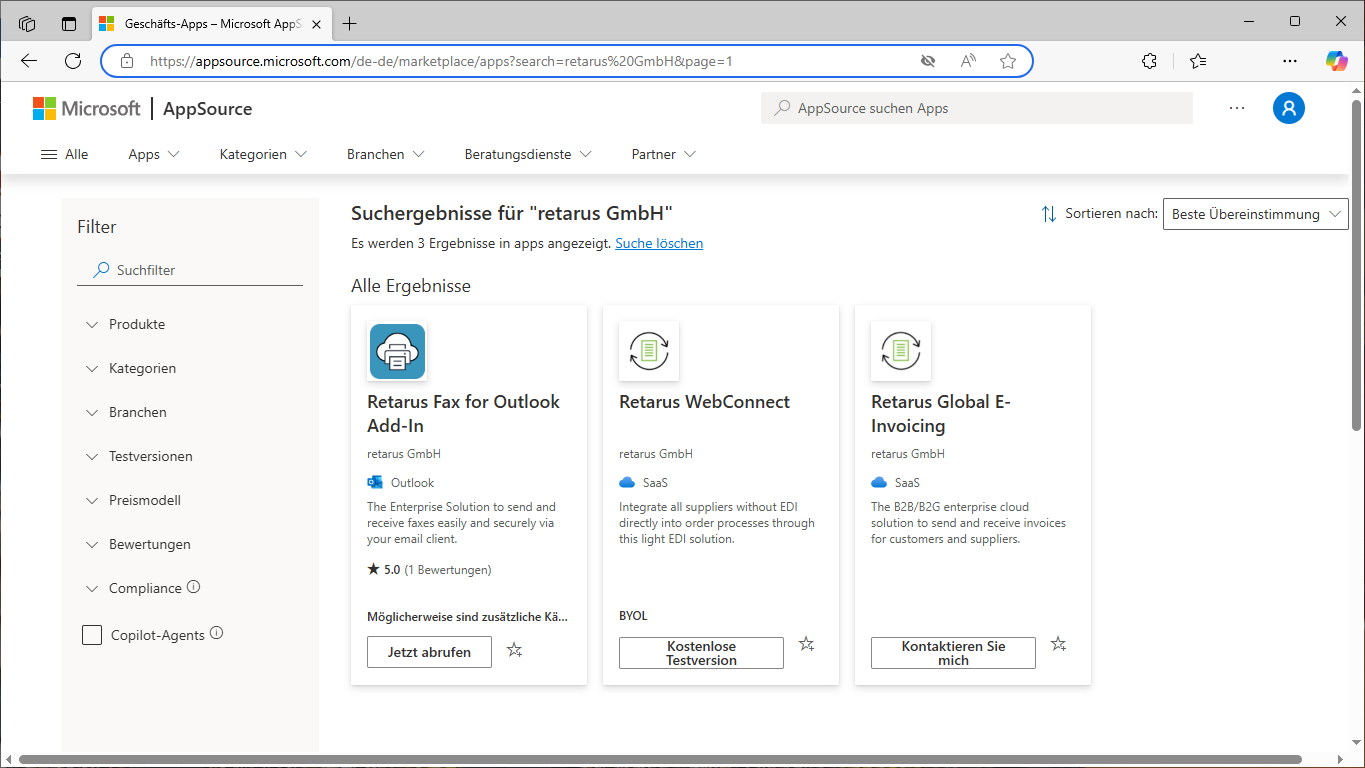Open Retarus Global E-Invoicing title link
The height and width of the screenshot is (768, 1365).
(941, 414)
